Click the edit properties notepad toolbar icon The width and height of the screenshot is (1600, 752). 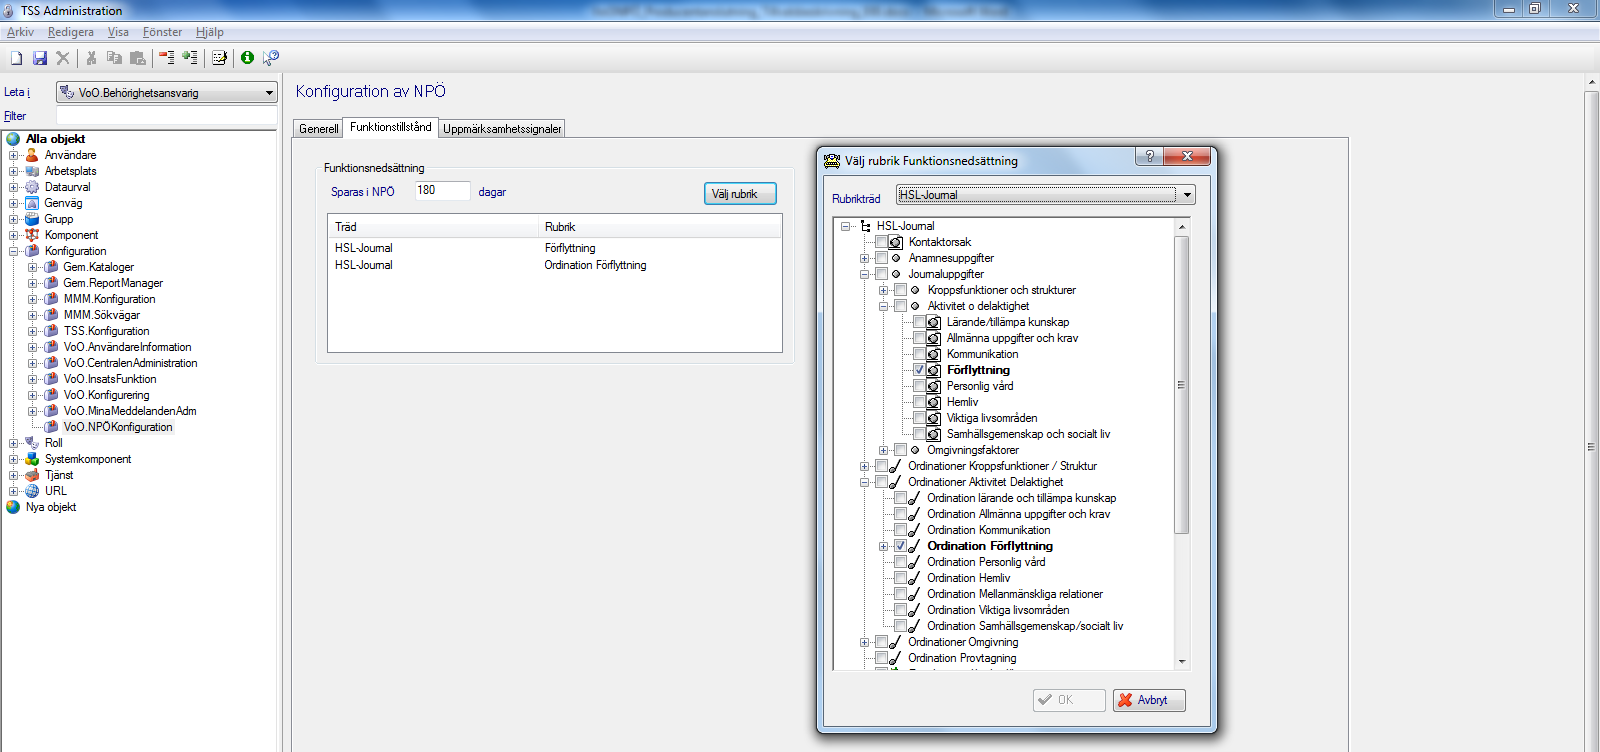pyautogui.click(x=219, y=58)
